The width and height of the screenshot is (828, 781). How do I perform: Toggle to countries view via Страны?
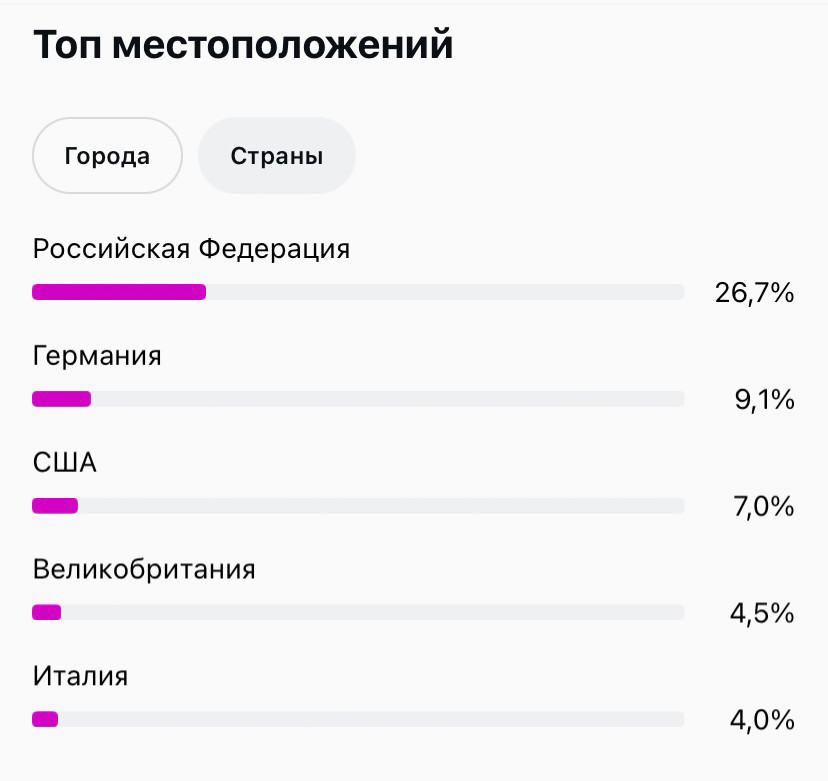point(276,155)
